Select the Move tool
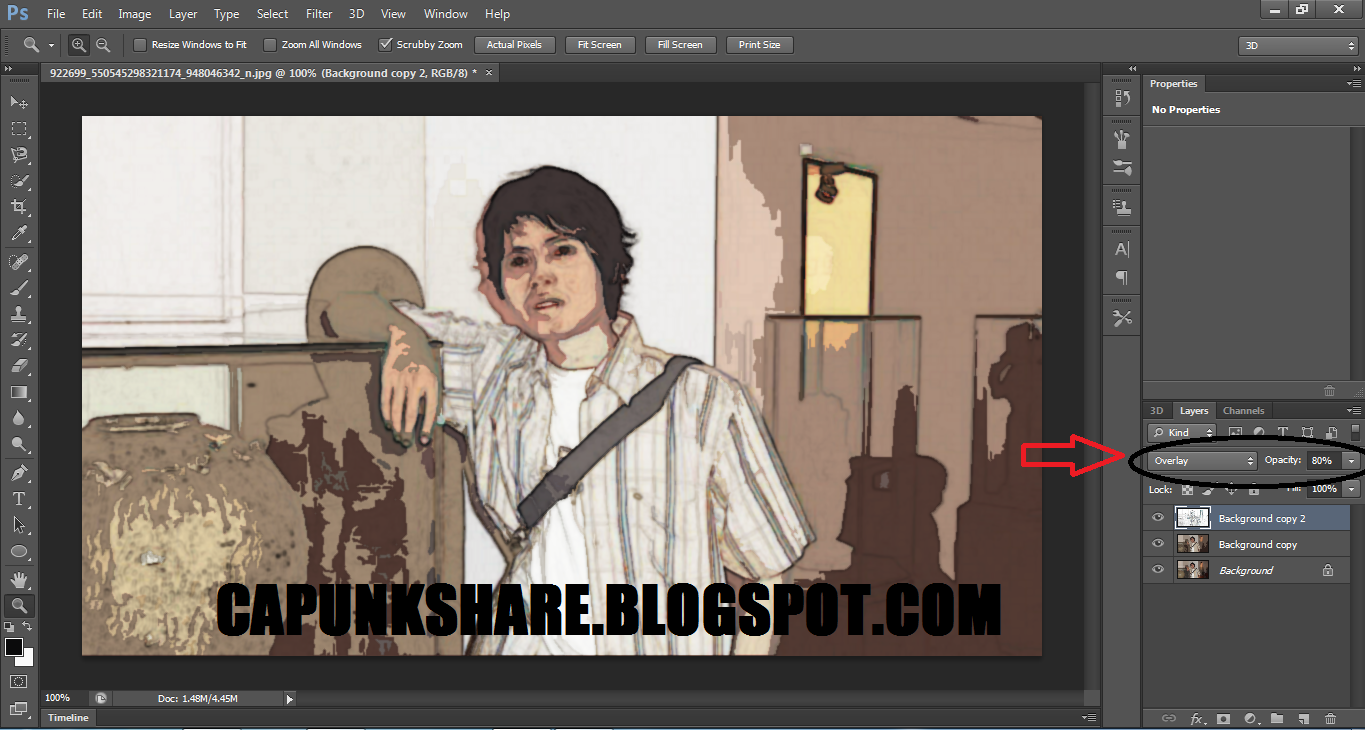 tap(19, 102)
